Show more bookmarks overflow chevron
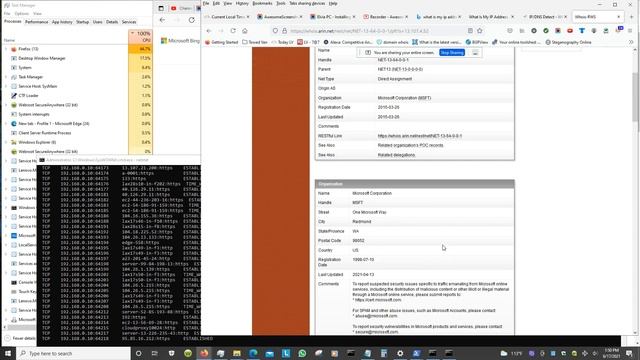This screenshot has height=360, width=640. tap(631, 42)
